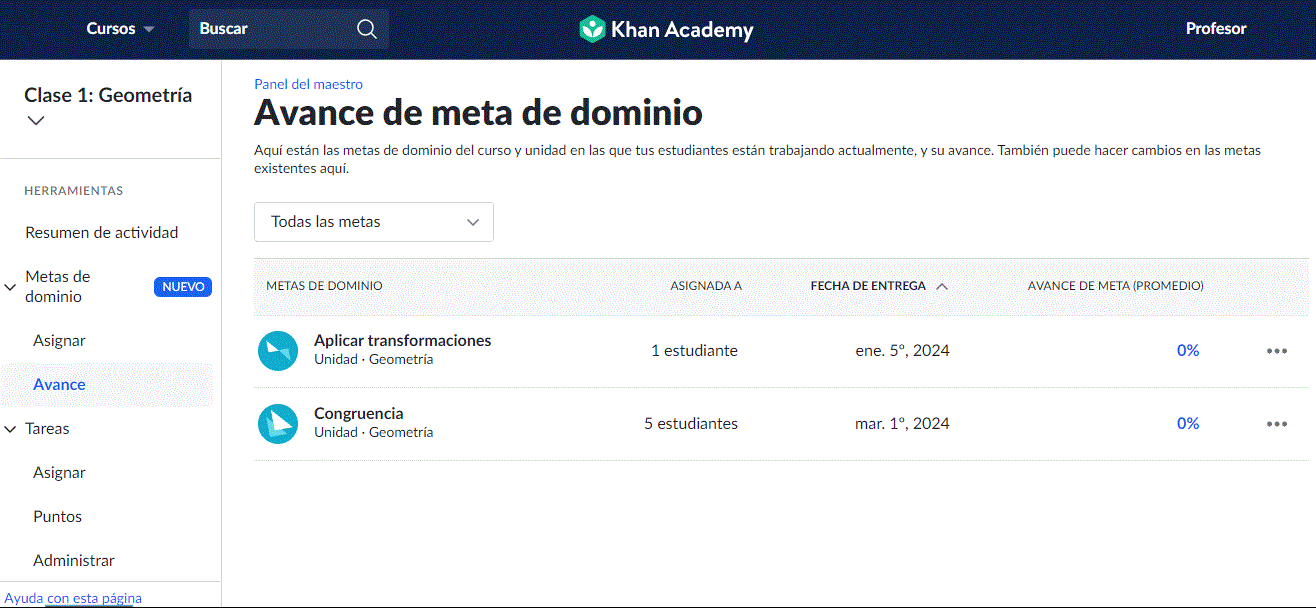1316x608 pixels.
Task: Open the Todas las metas filter
Action: [x=374, y=222]
